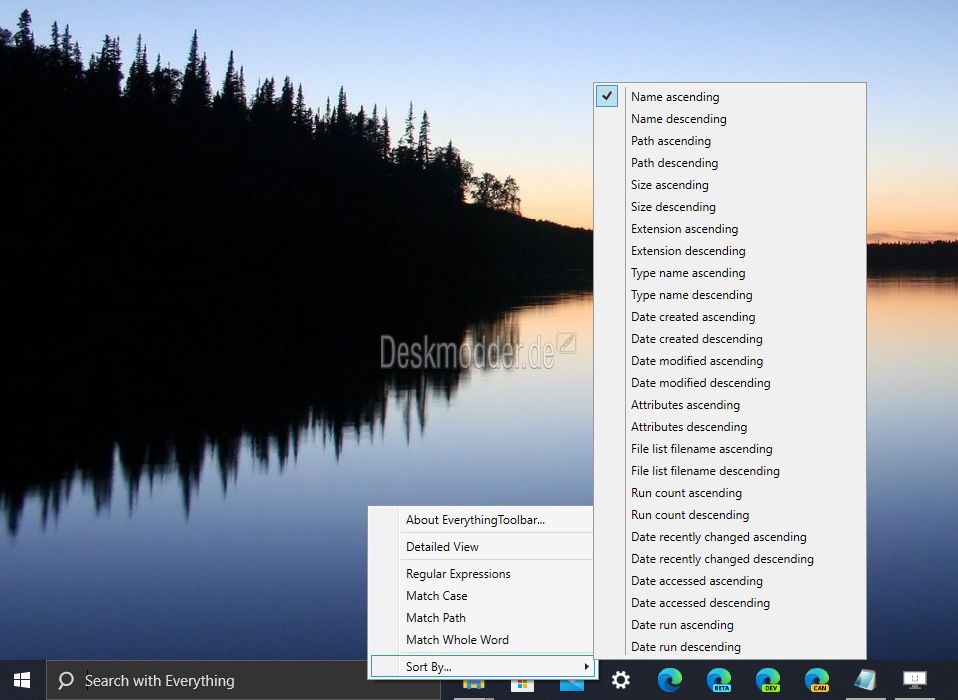Open the monitor smiley icon in taskbar
958x700 pixels.
[x=915, y=680]
